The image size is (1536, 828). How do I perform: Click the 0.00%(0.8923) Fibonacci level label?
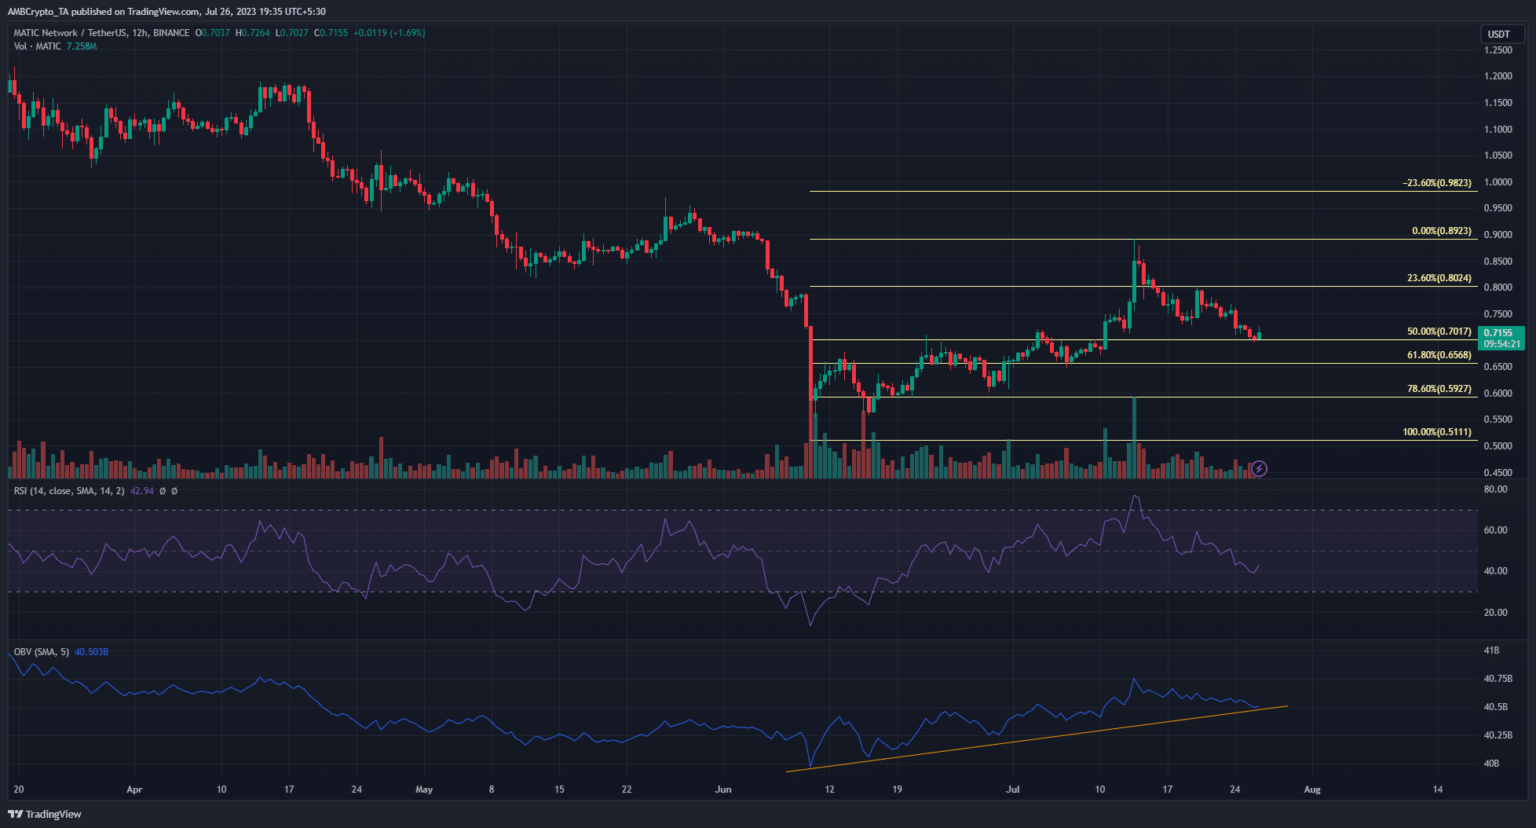click(x=1441, y=231)
